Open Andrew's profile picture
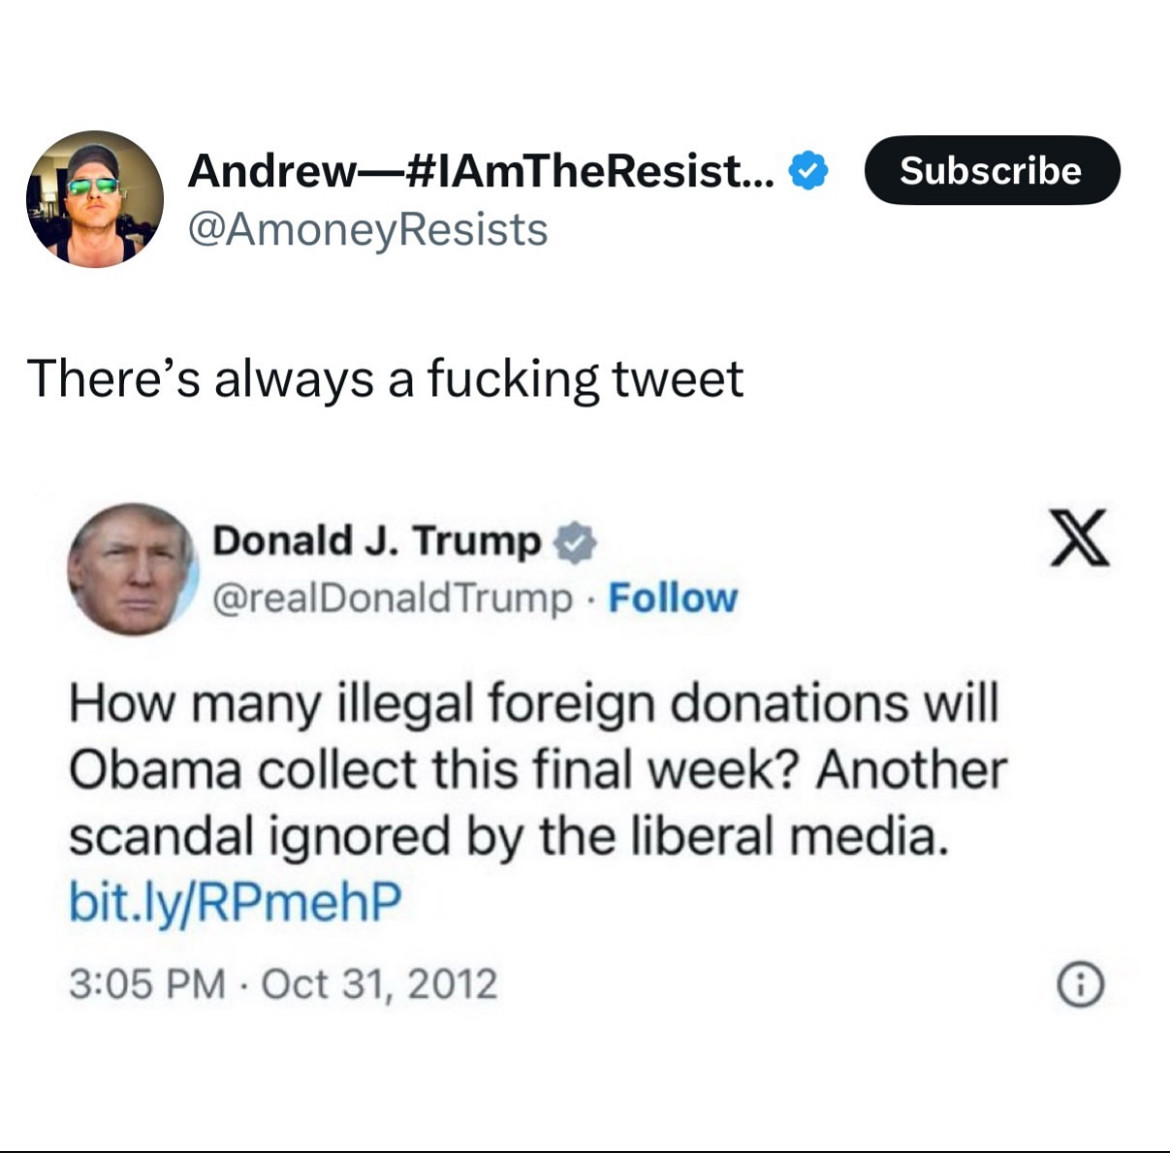The width and height of the screenshot is (1170, 1153). (95, 199)
